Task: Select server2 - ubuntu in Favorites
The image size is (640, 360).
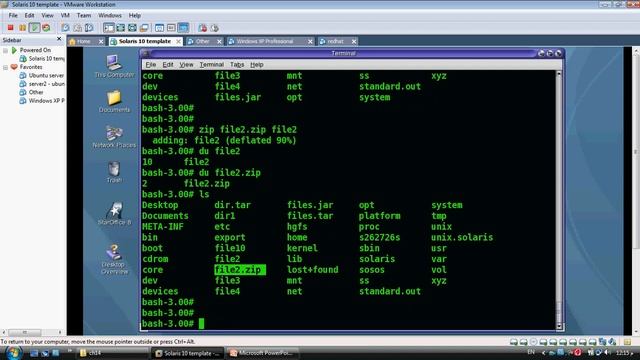Action: point(42,84)
